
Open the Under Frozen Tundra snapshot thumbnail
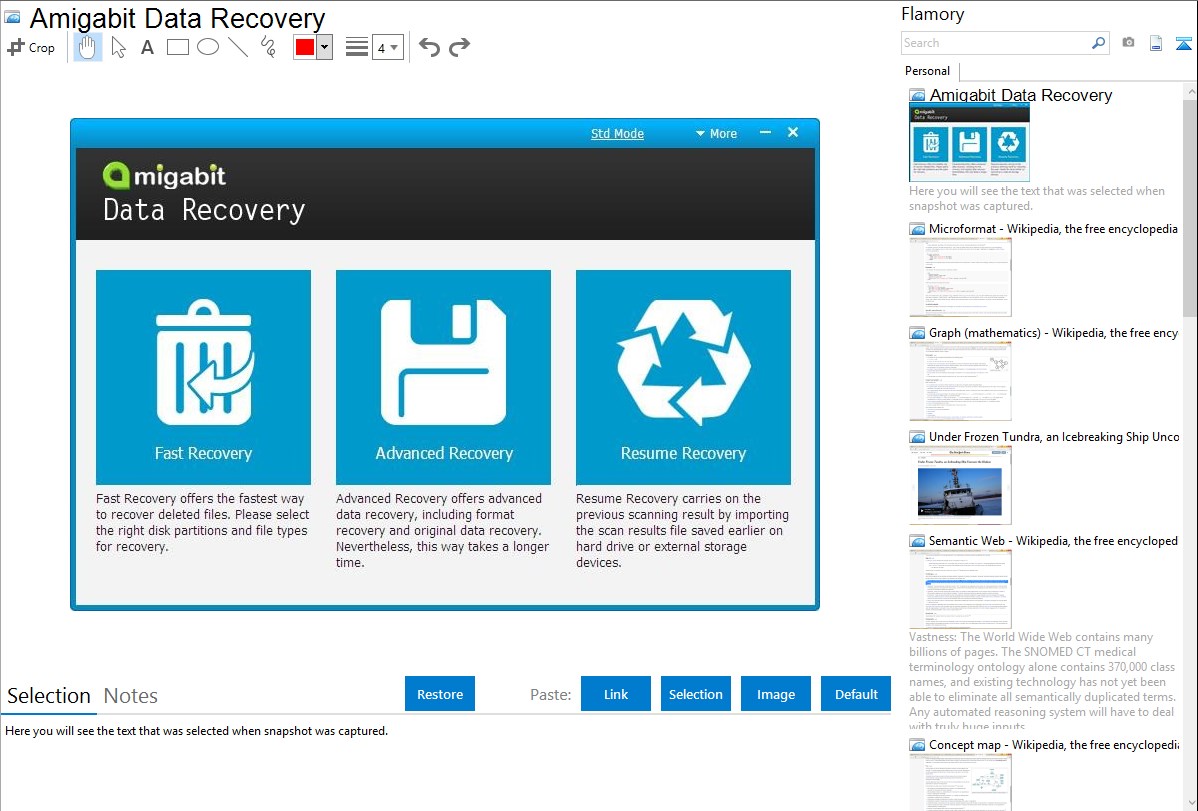[x=960, y=485]
